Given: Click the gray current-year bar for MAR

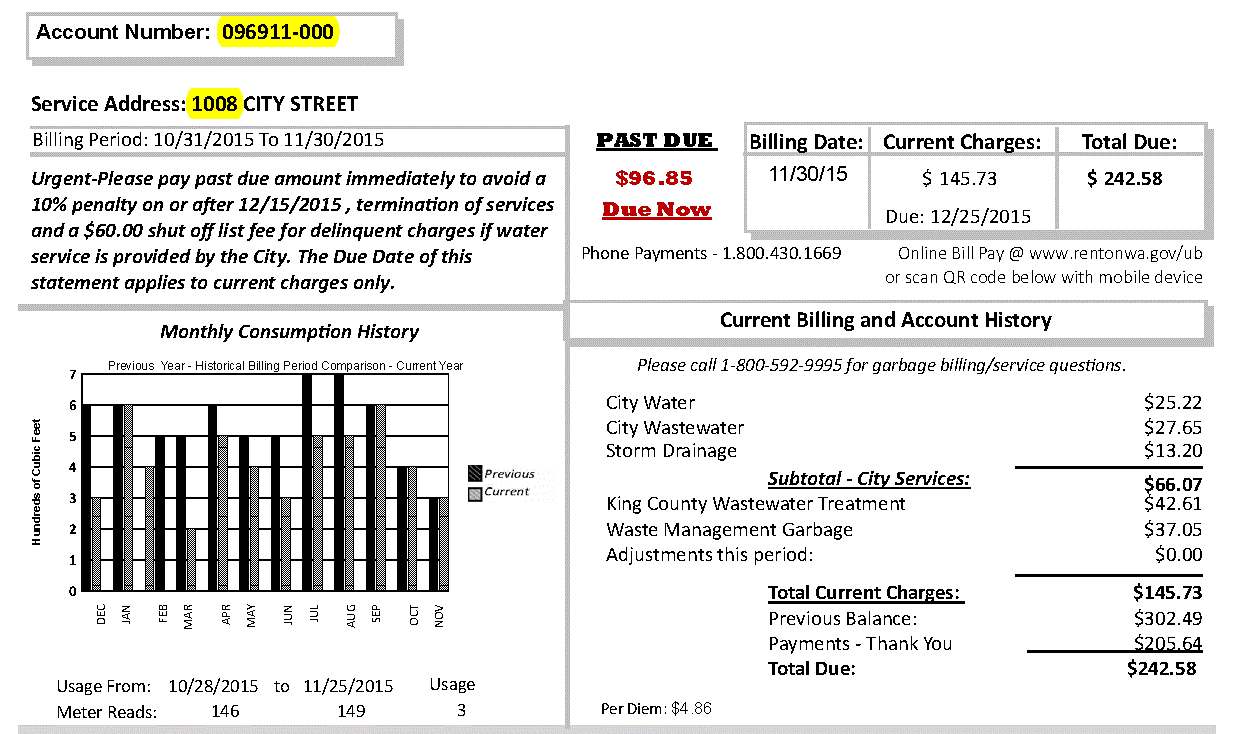Looking at the screenshot, I should coord(191,559).
